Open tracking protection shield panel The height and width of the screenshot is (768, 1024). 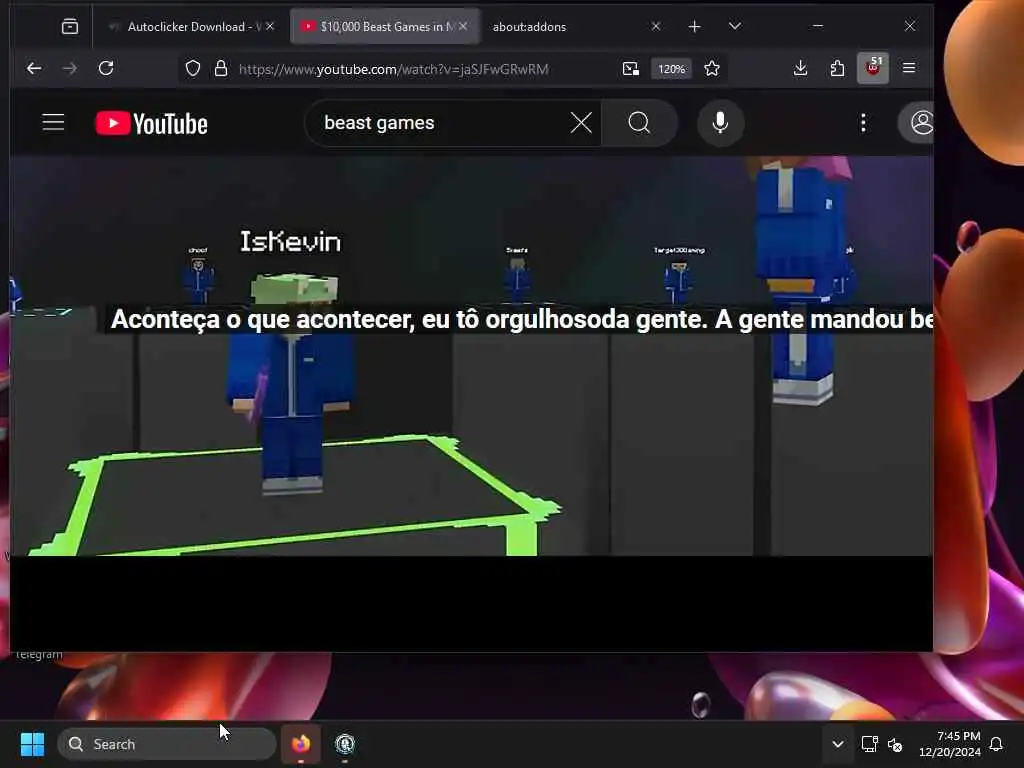click(193, 69)
